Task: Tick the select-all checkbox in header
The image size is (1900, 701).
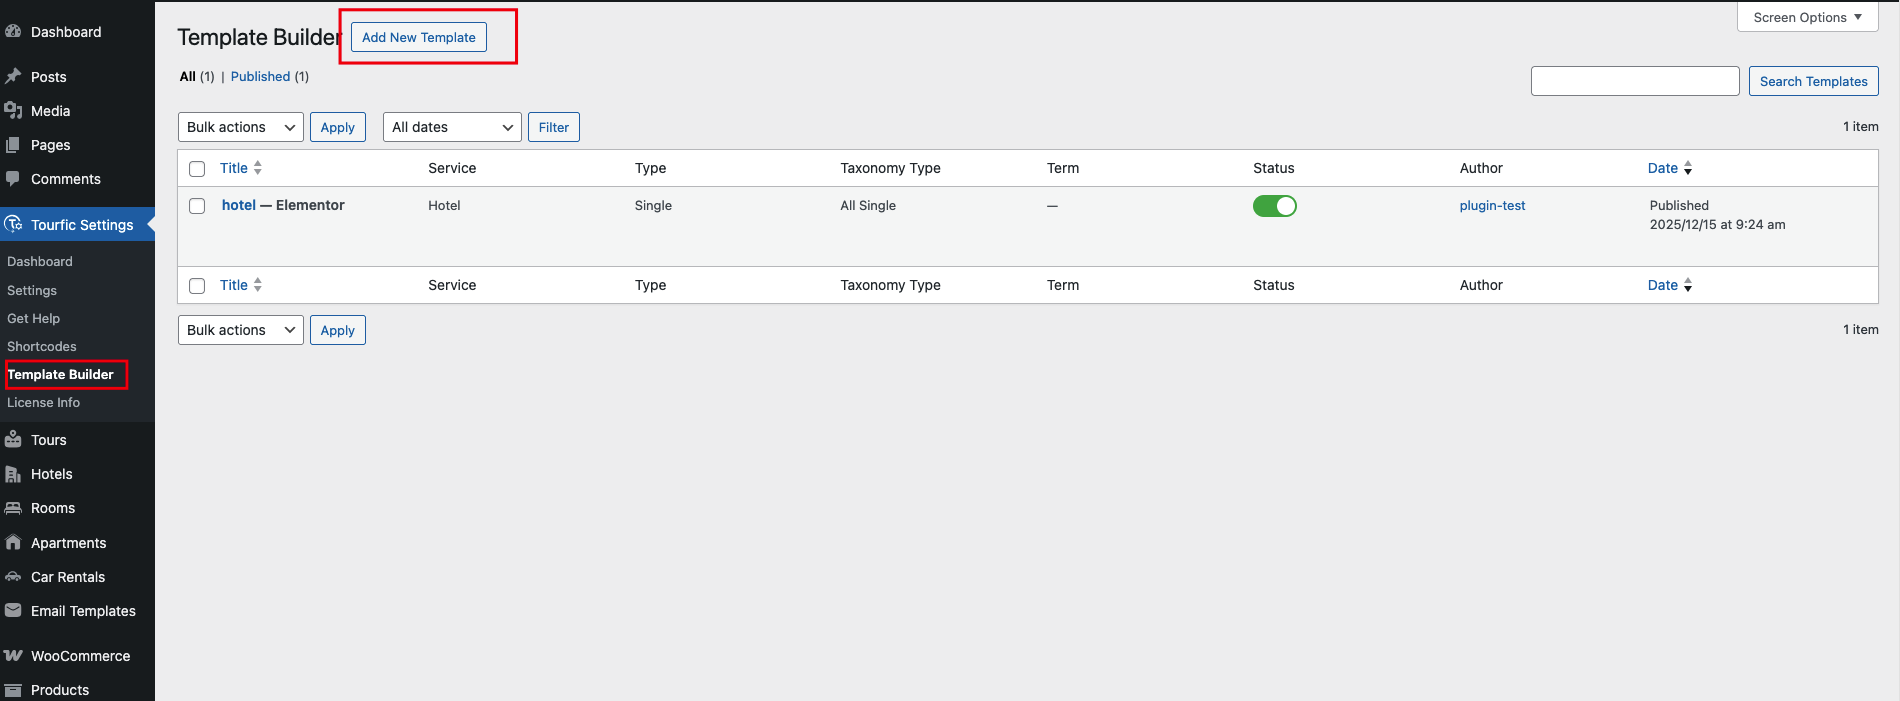Action: (197, 169)
